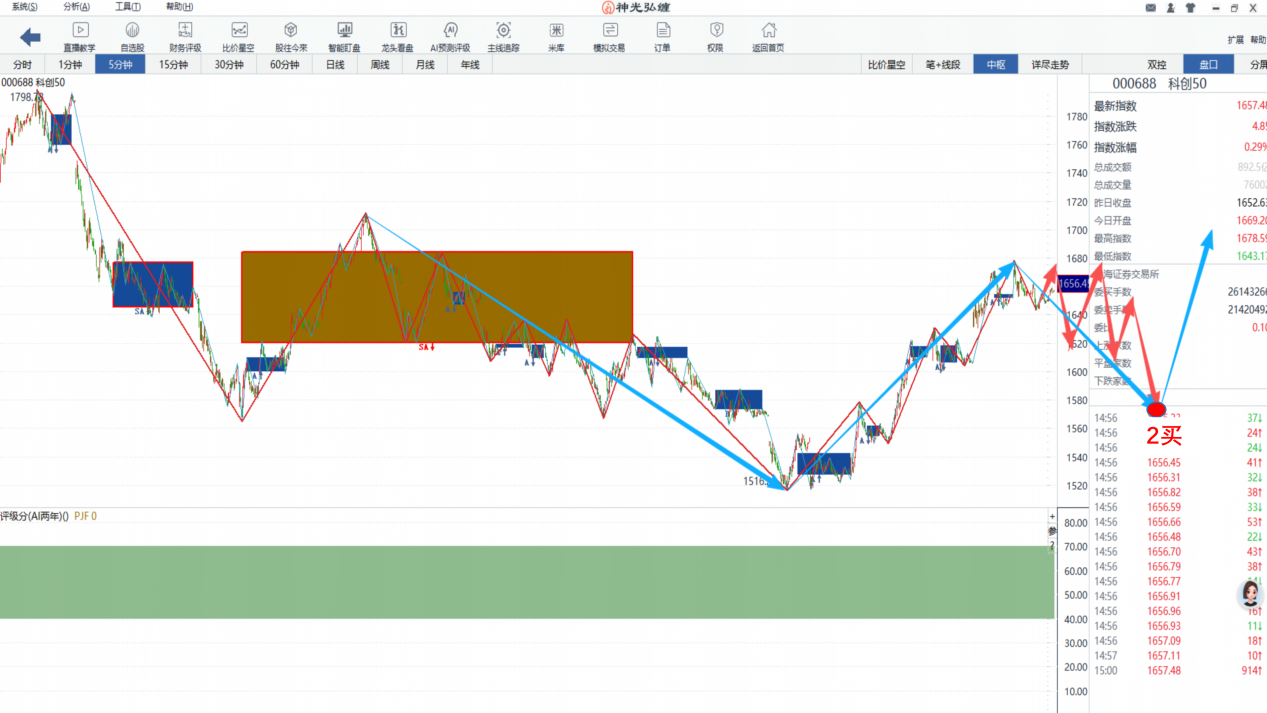Toggle the 笔+线段 overlay button
Image resolution: width=1267 pixels, height=713 pixels.
point(943,65)
